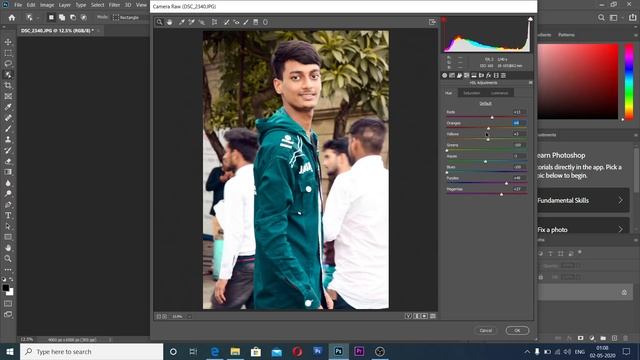Image resolution: width=640 pixels, height=360 pixels.
Task: Click the Fundamental Skills card
Action: tap(583, 200)
